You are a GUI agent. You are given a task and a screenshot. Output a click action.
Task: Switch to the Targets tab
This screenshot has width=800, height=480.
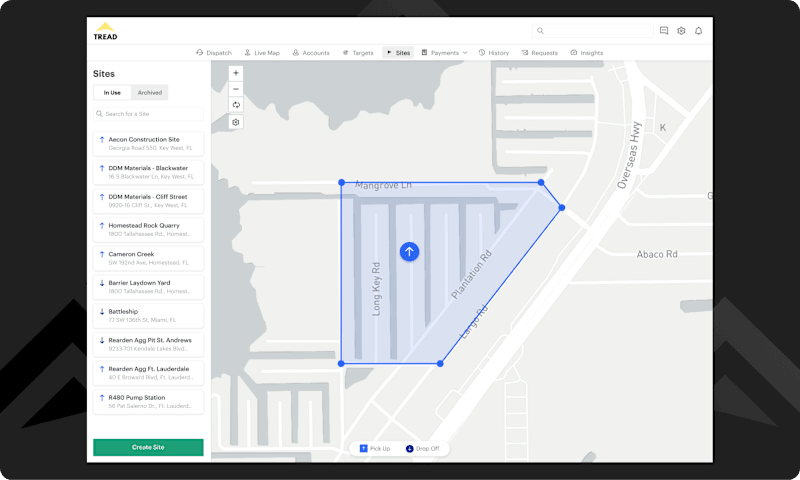click(358, 53)
